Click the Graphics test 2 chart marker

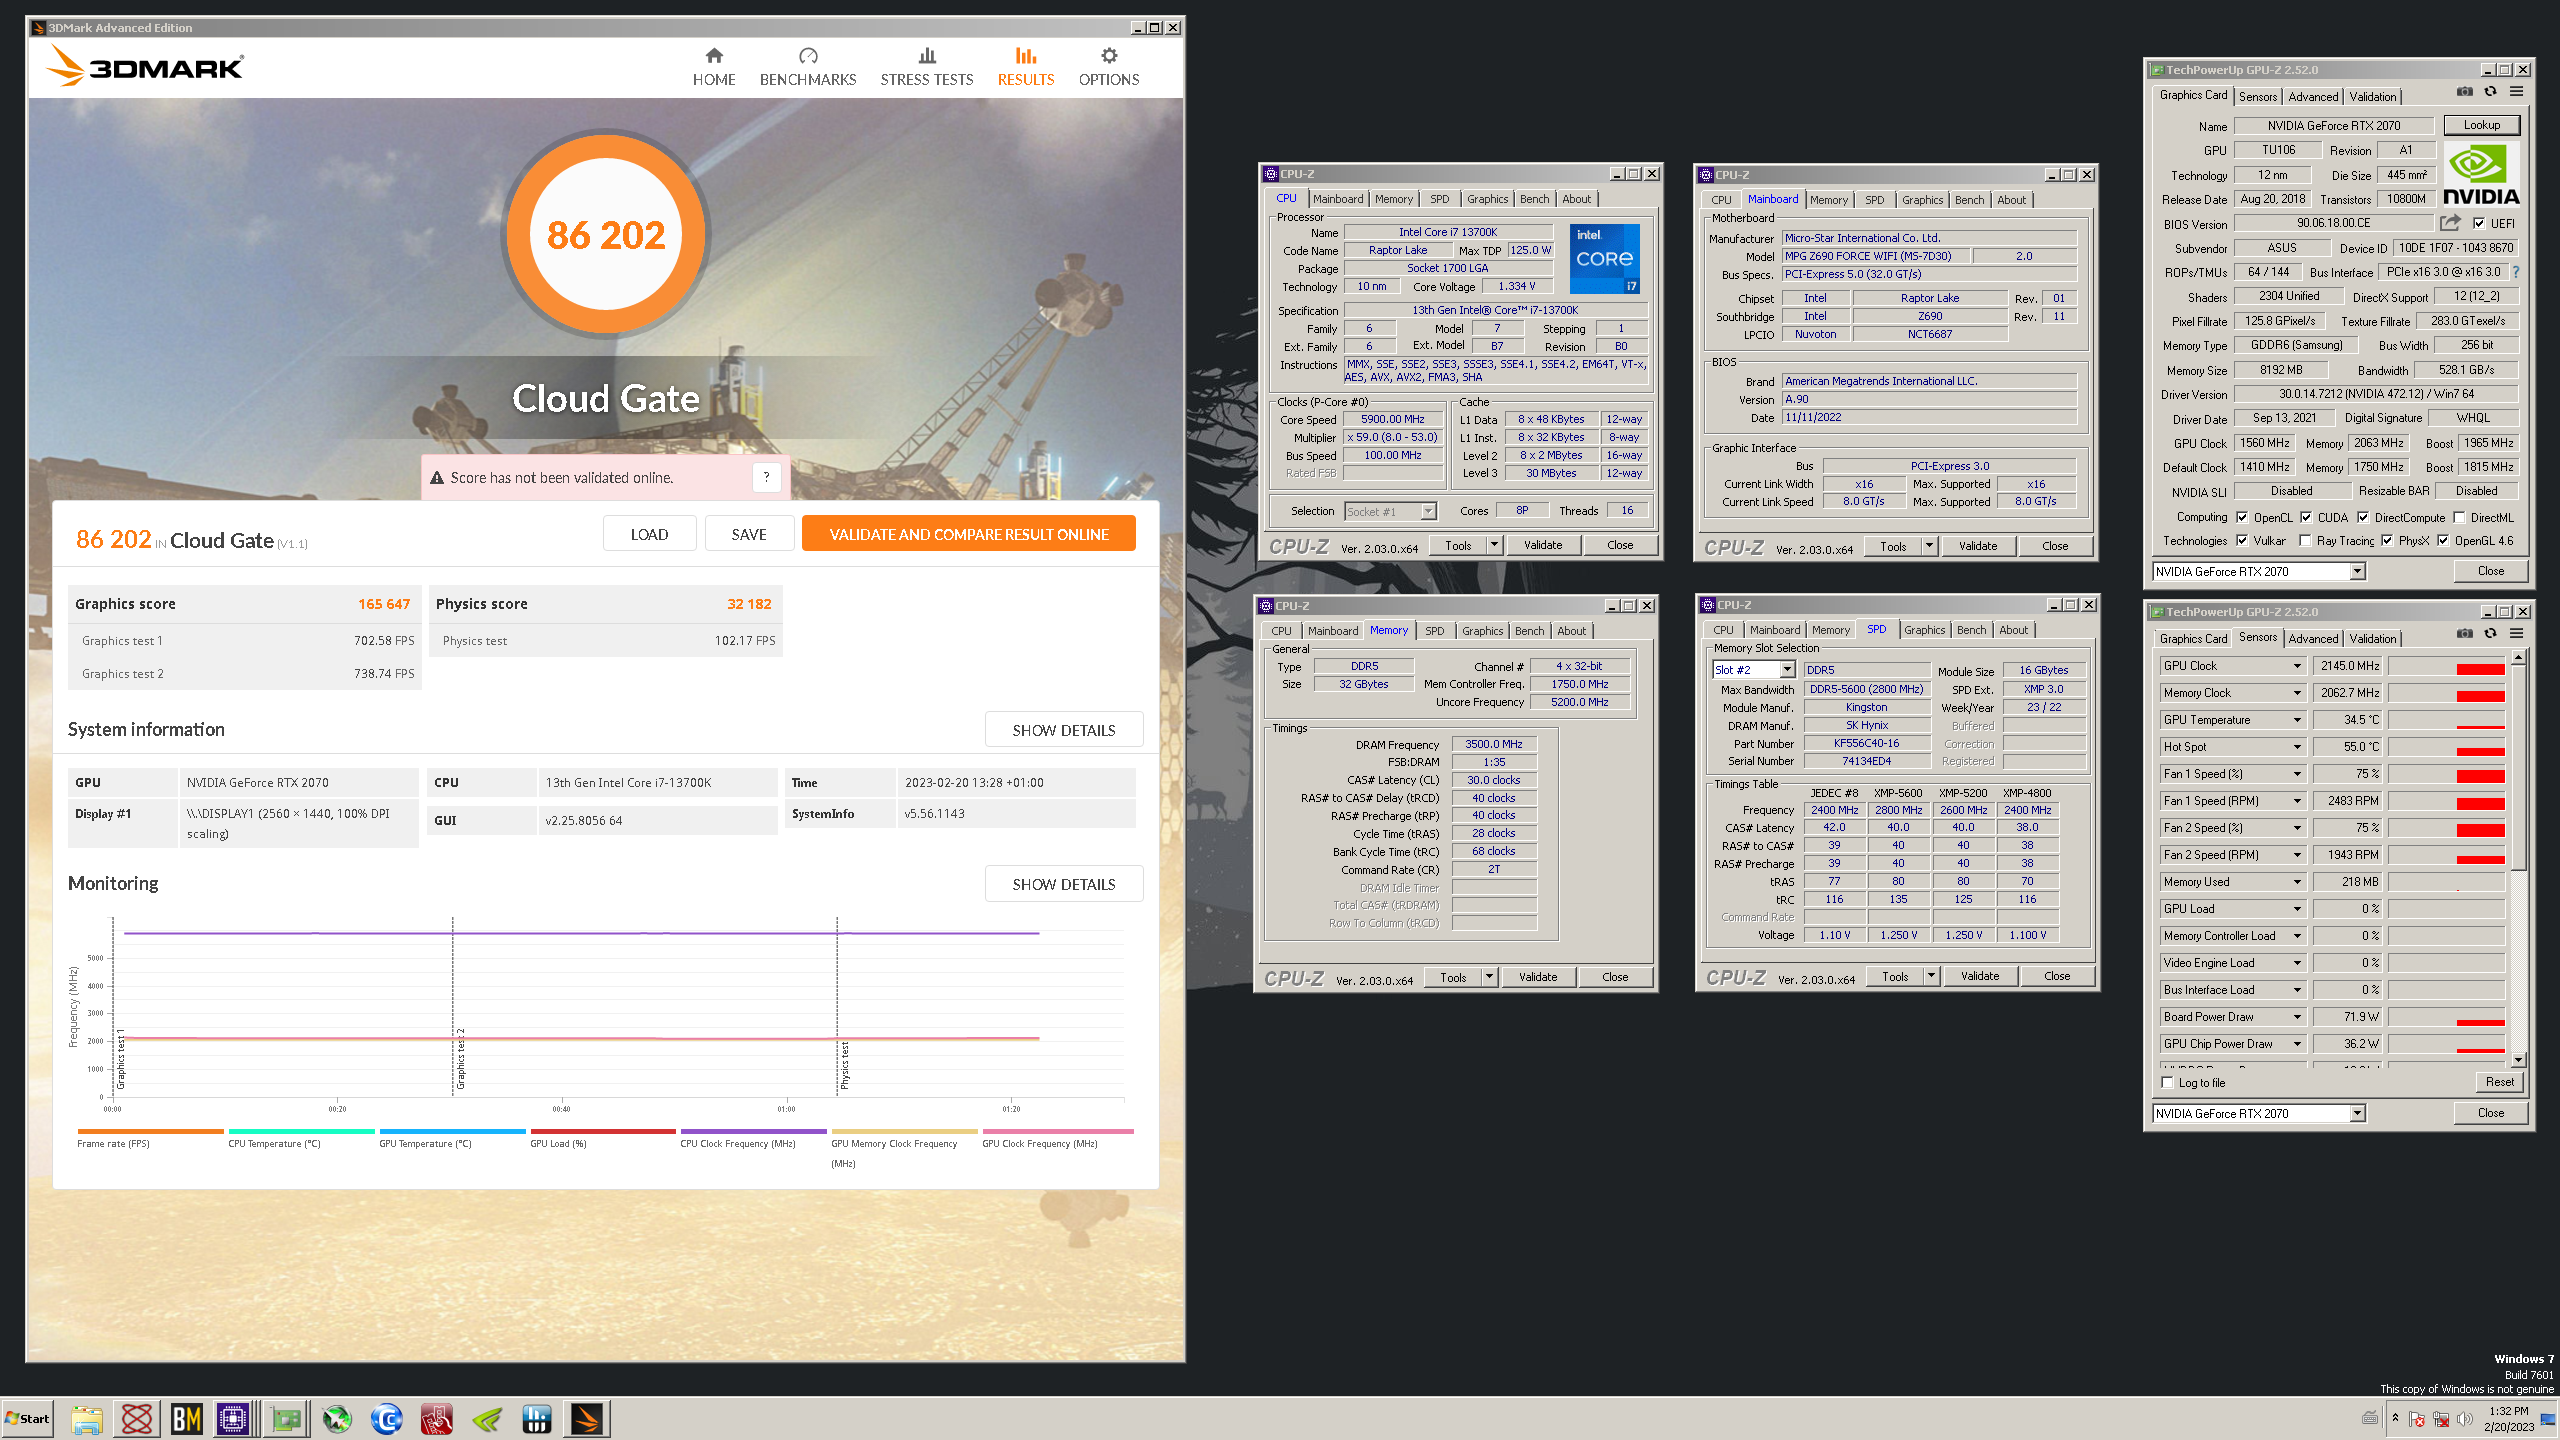pyautogui.click(x=460, y=1058)
